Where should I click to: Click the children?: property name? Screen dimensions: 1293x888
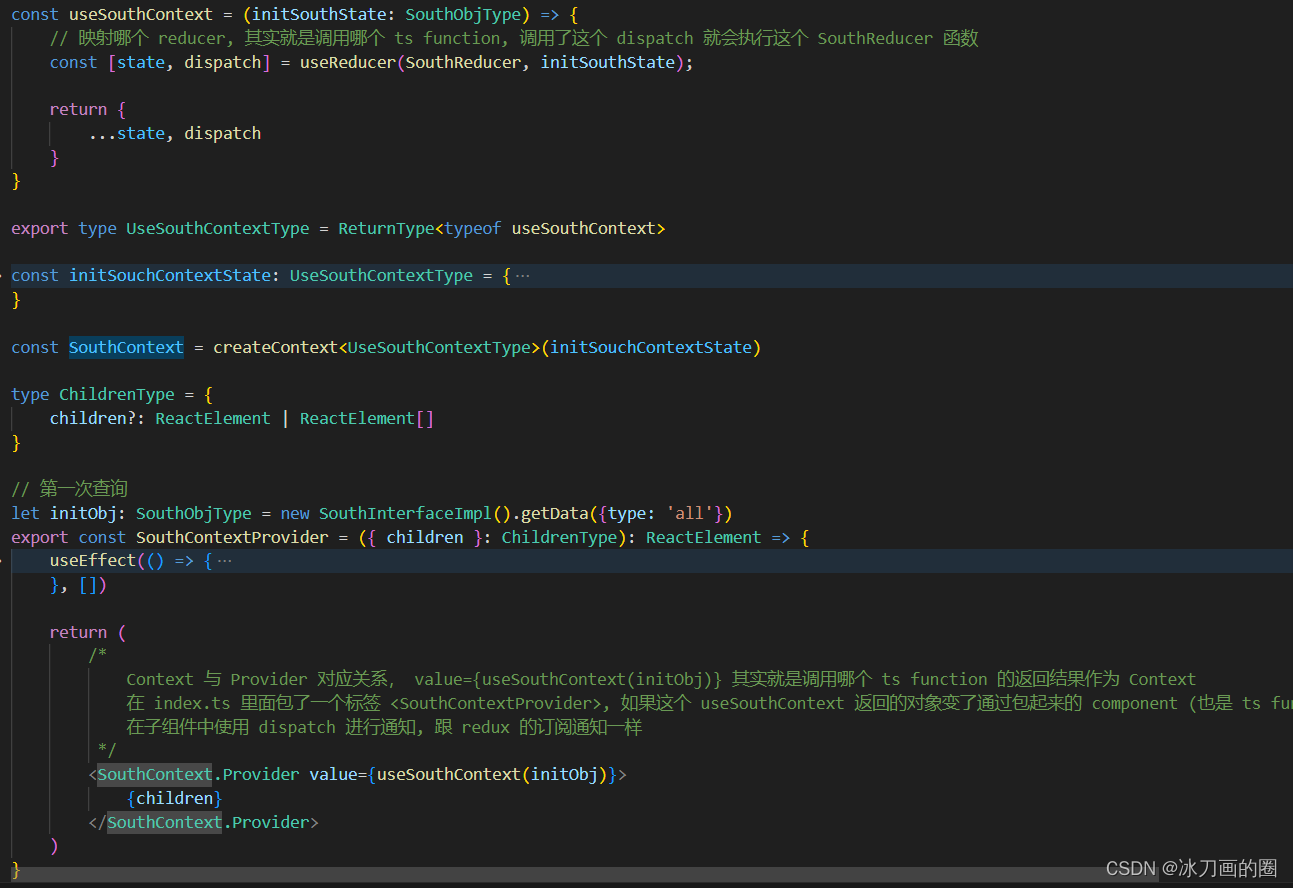point(97,418)
